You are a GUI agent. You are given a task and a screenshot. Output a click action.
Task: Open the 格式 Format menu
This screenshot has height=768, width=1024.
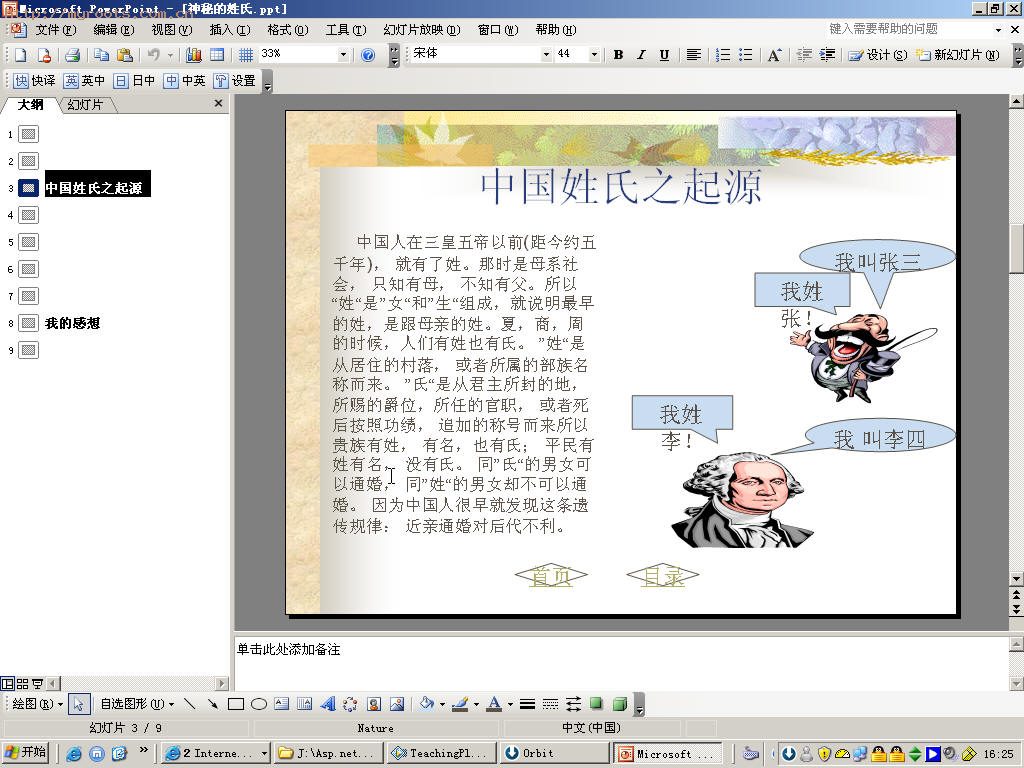288,29
